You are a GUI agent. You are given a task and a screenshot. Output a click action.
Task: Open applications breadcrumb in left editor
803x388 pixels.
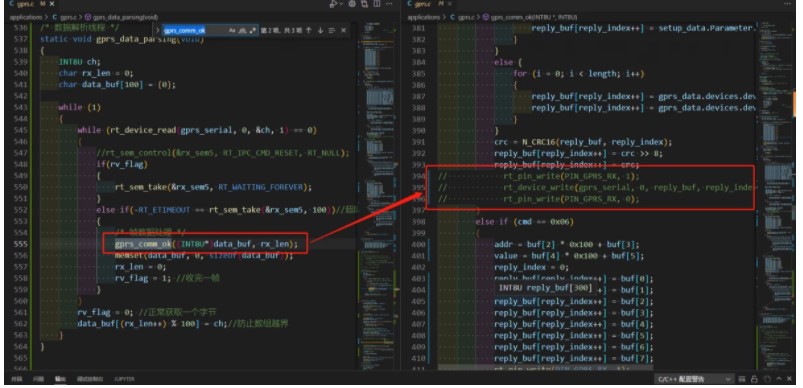(x=25, y=17)
